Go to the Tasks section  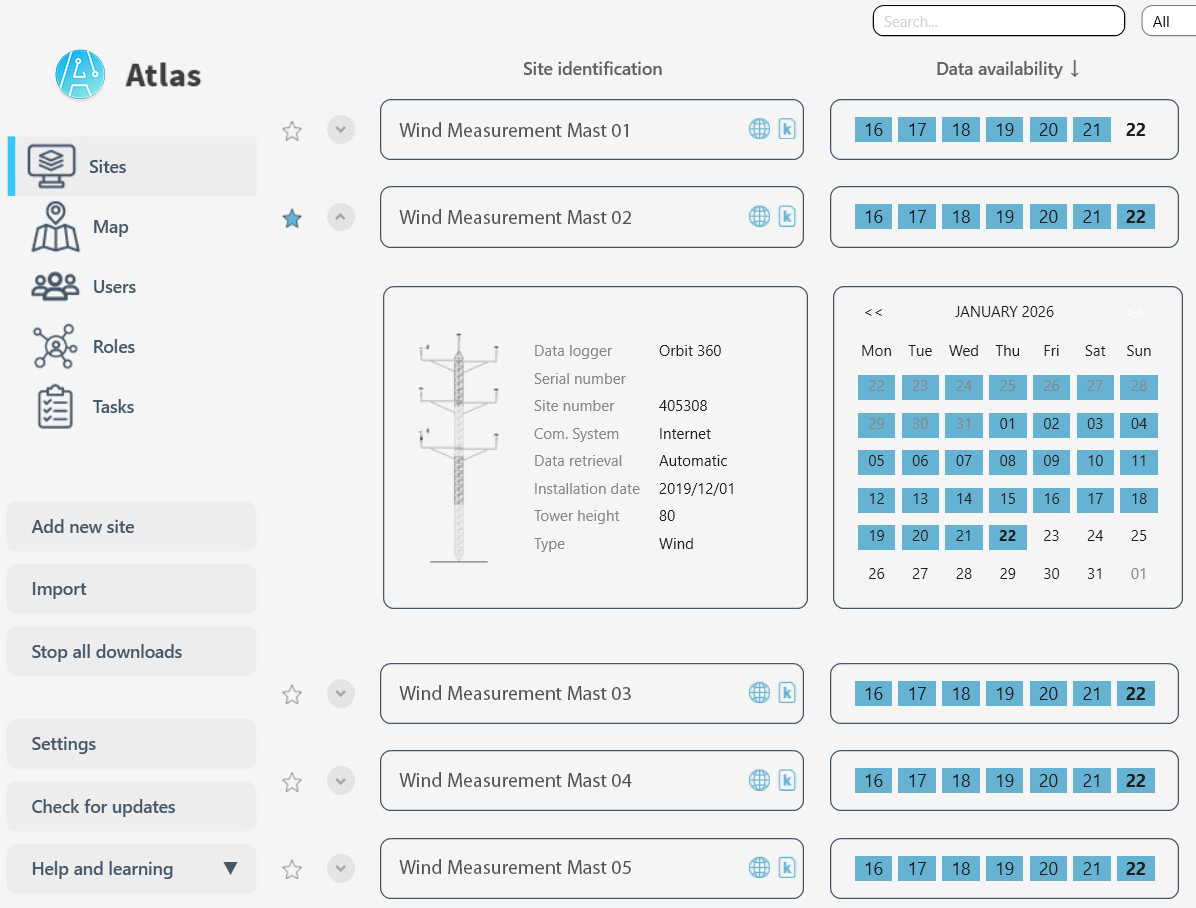tap(112, 407)
